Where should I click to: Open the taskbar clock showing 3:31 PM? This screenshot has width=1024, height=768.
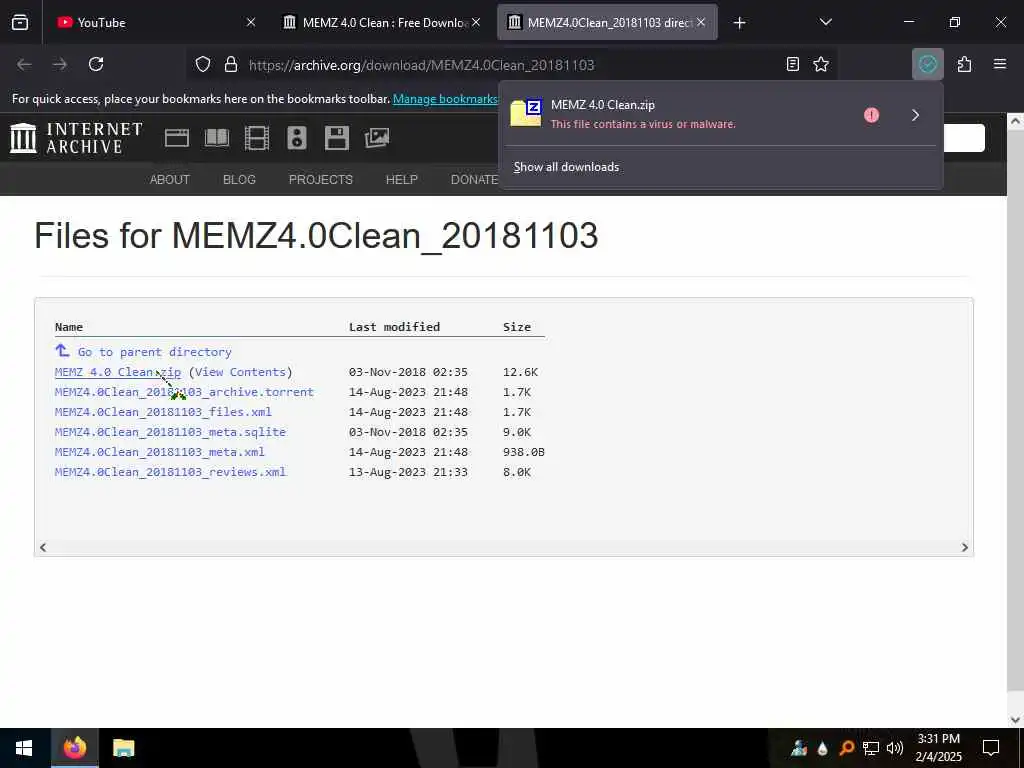tap(938, 748)
